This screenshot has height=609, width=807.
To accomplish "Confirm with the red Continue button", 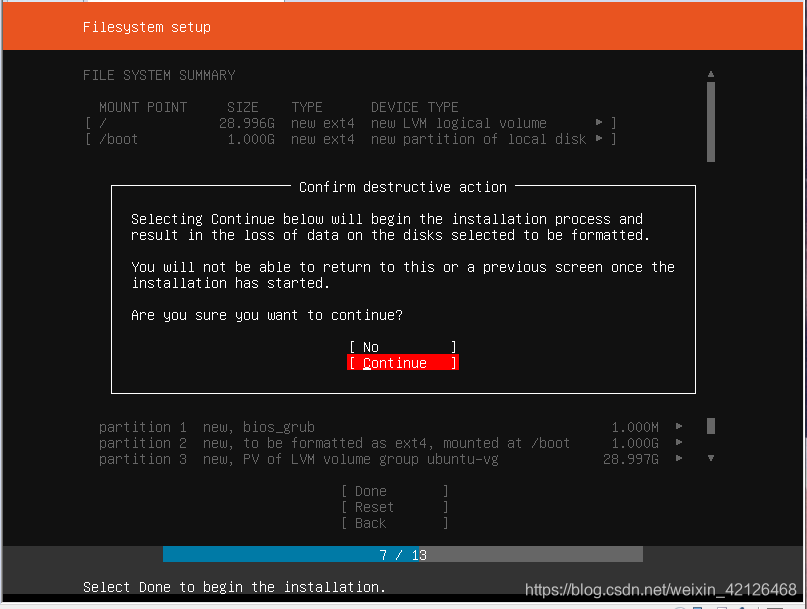I will (x=402, y=363).
